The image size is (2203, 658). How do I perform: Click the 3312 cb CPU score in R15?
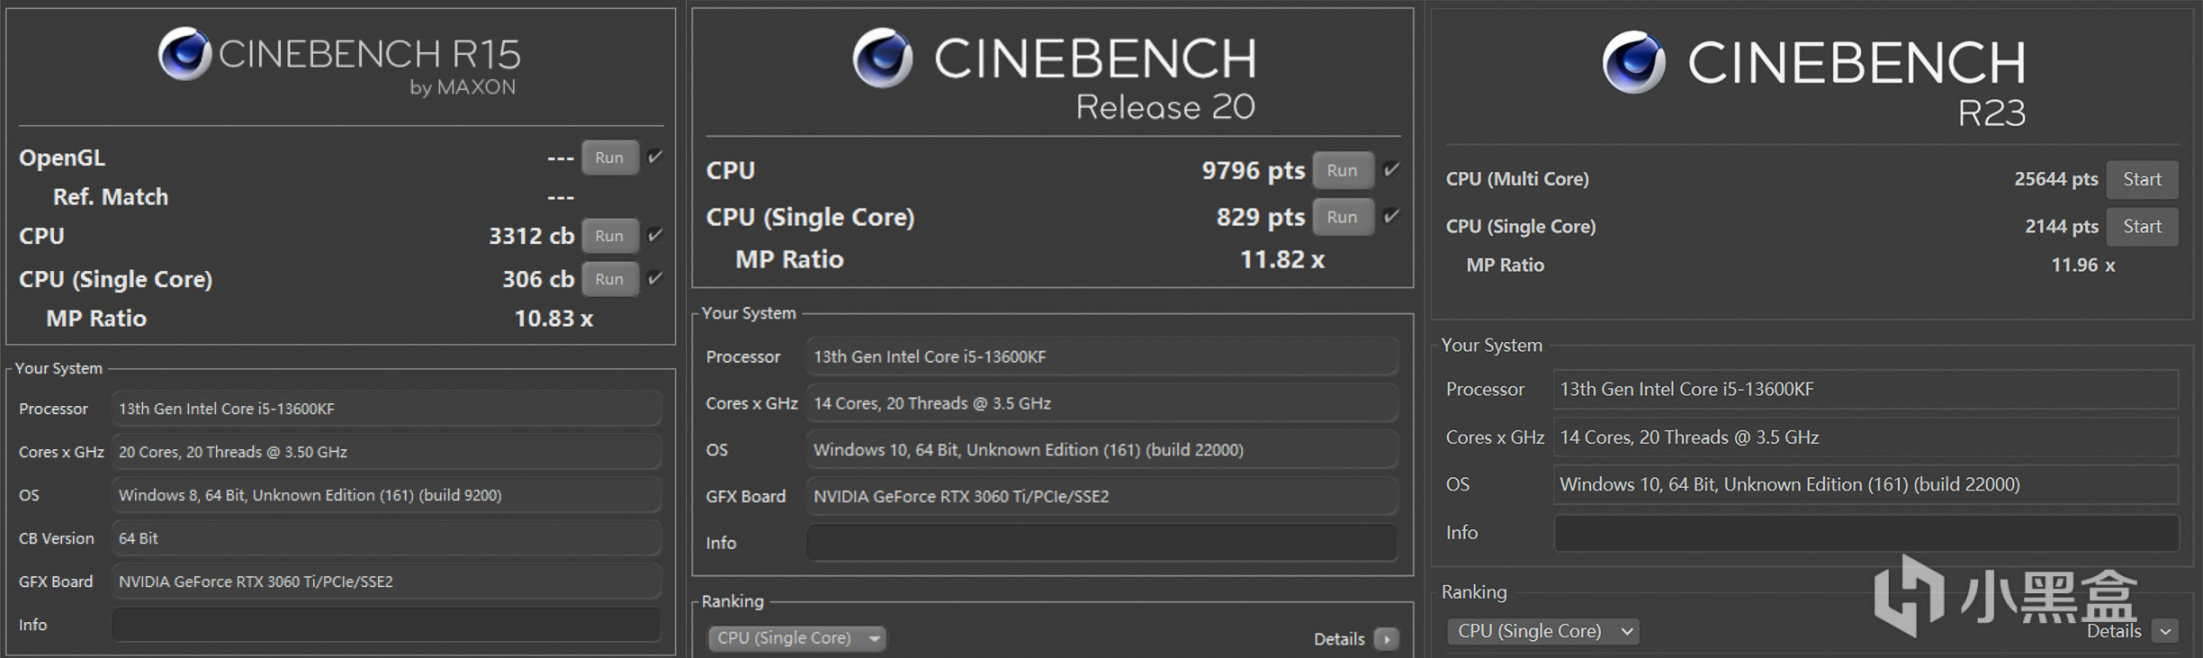531,236
